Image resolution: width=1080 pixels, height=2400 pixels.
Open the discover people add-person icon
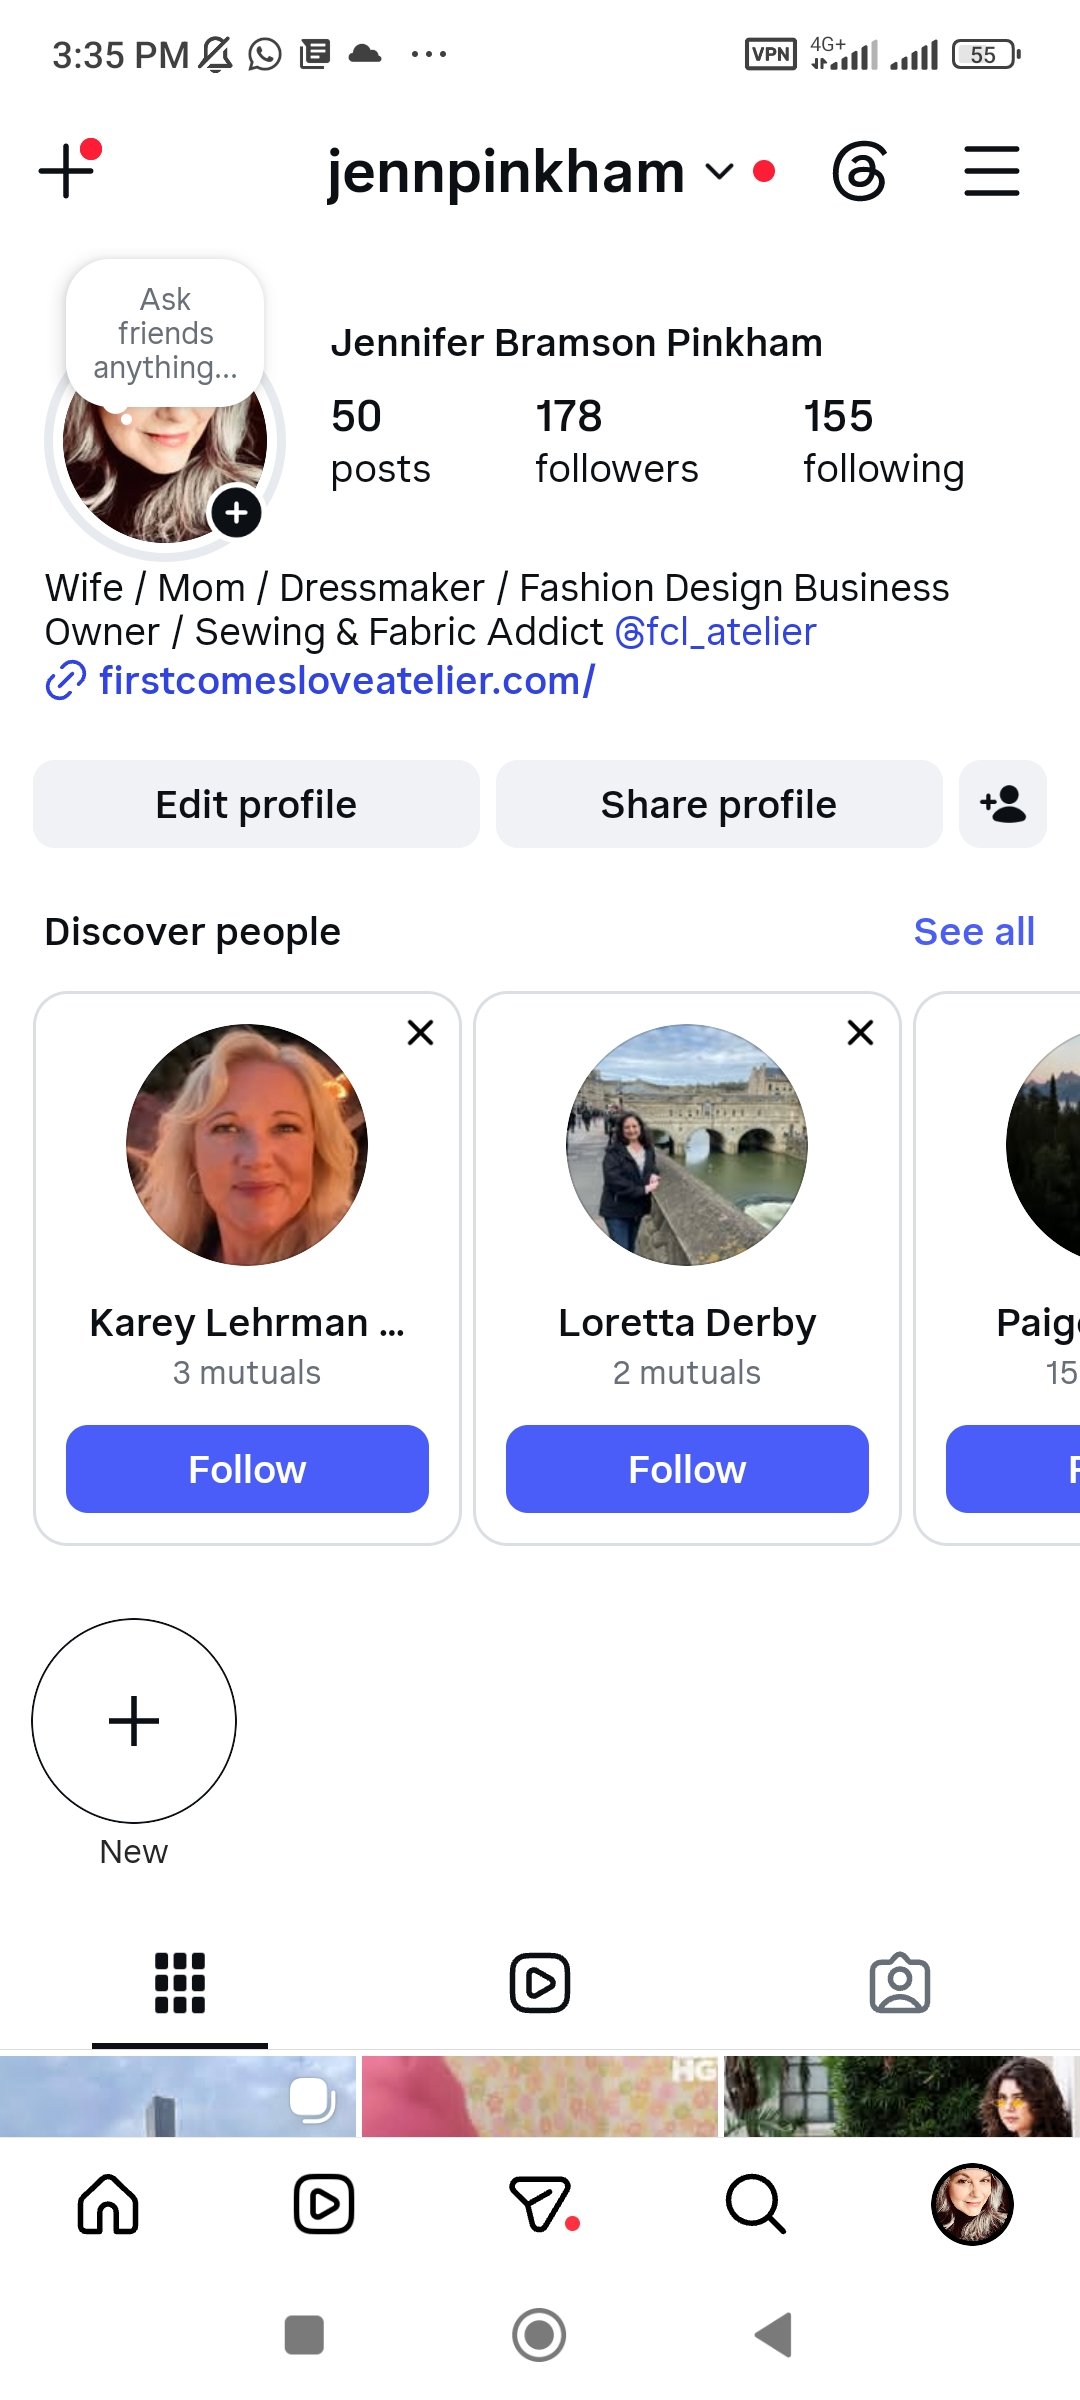pos(1003,804)
